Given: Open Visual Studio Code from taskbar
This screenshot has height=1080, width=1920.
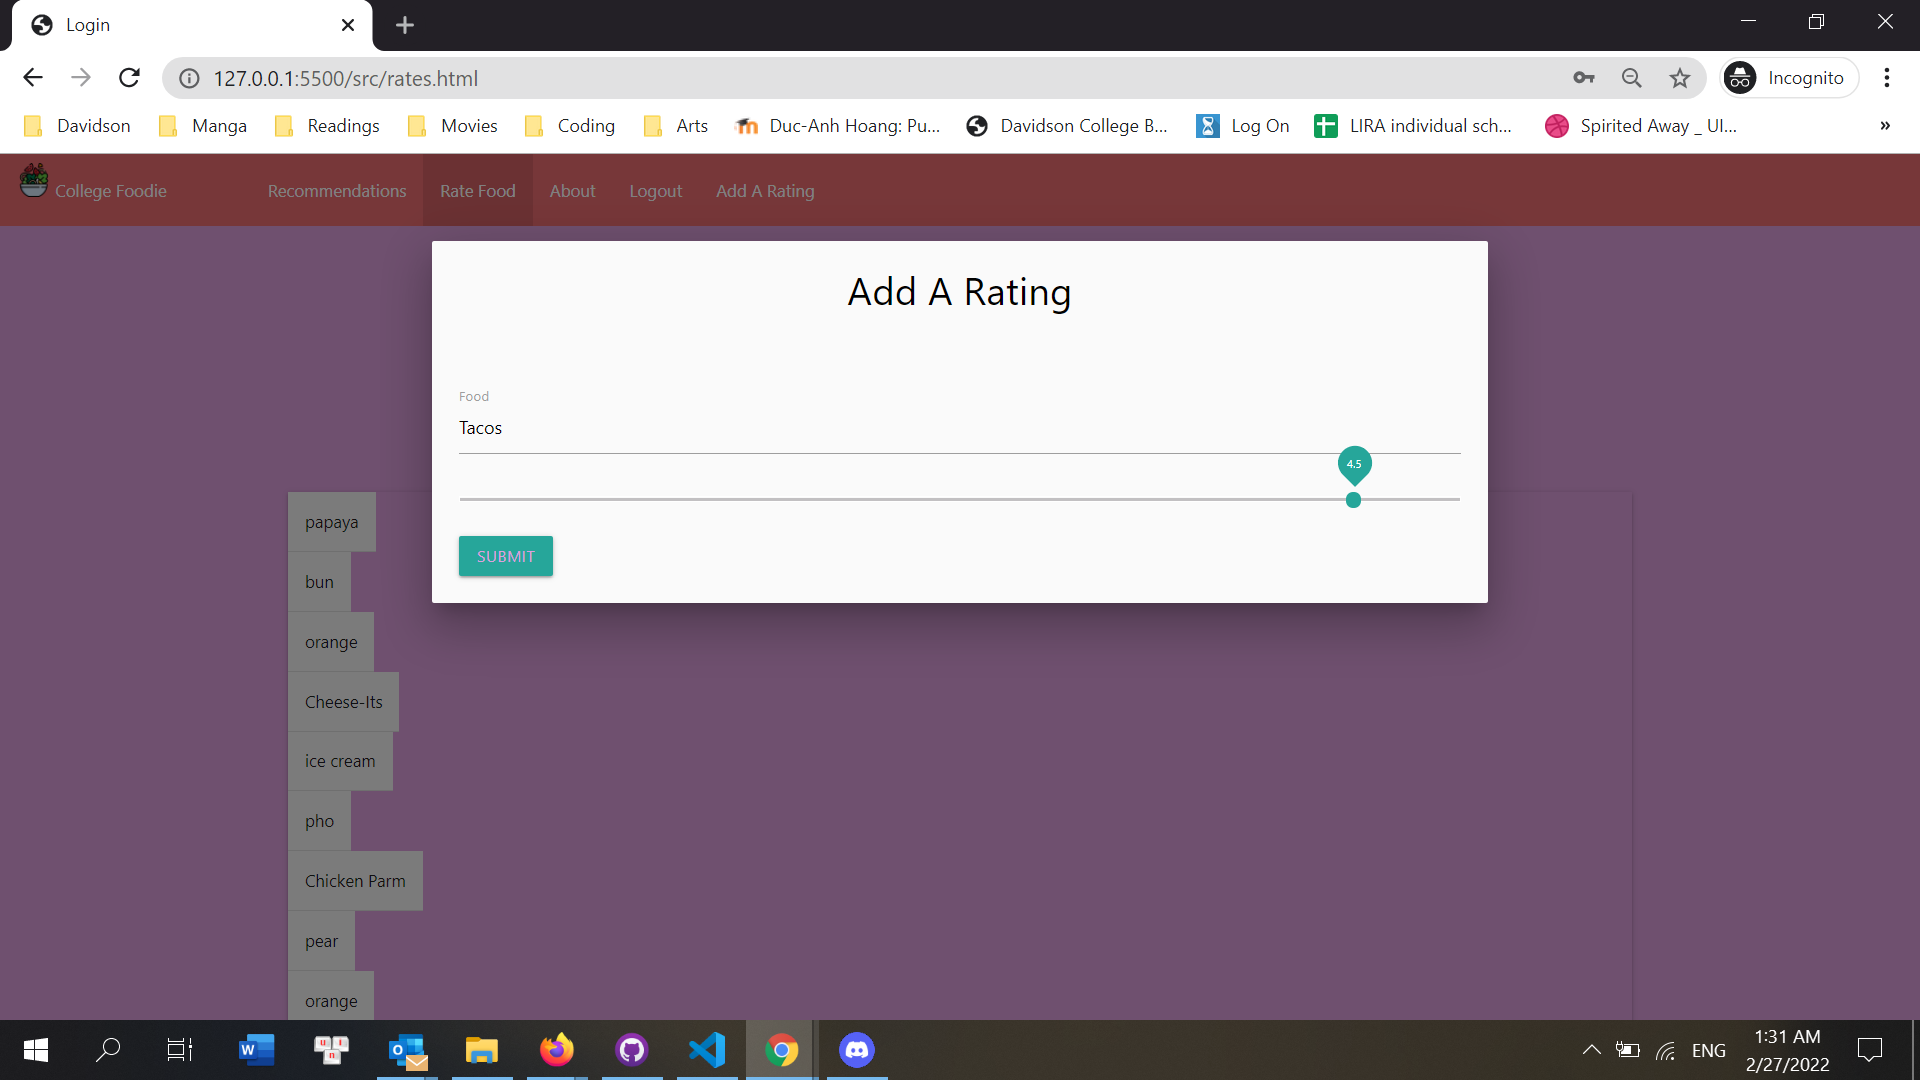Looking at the screenshot, I should click(x=707, y=1050).
